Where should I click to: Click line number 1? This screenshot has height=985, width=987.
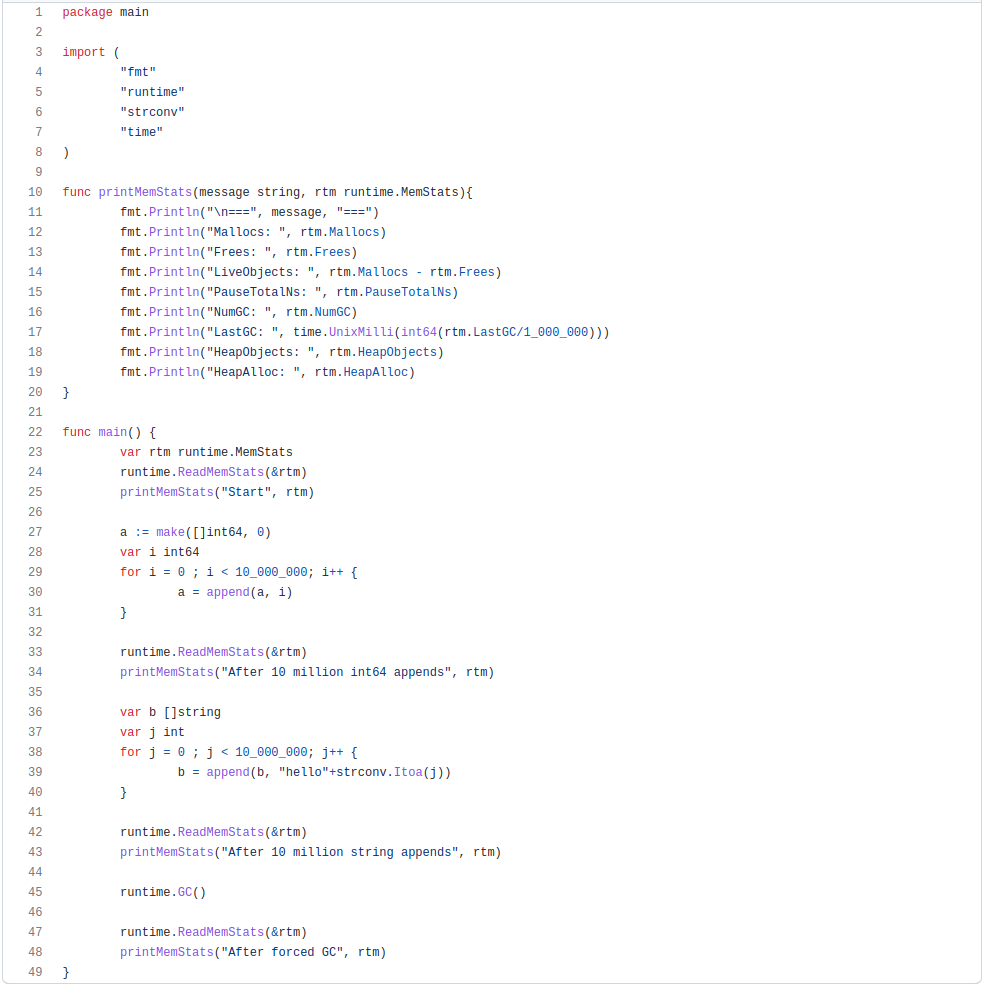[38, 12]
